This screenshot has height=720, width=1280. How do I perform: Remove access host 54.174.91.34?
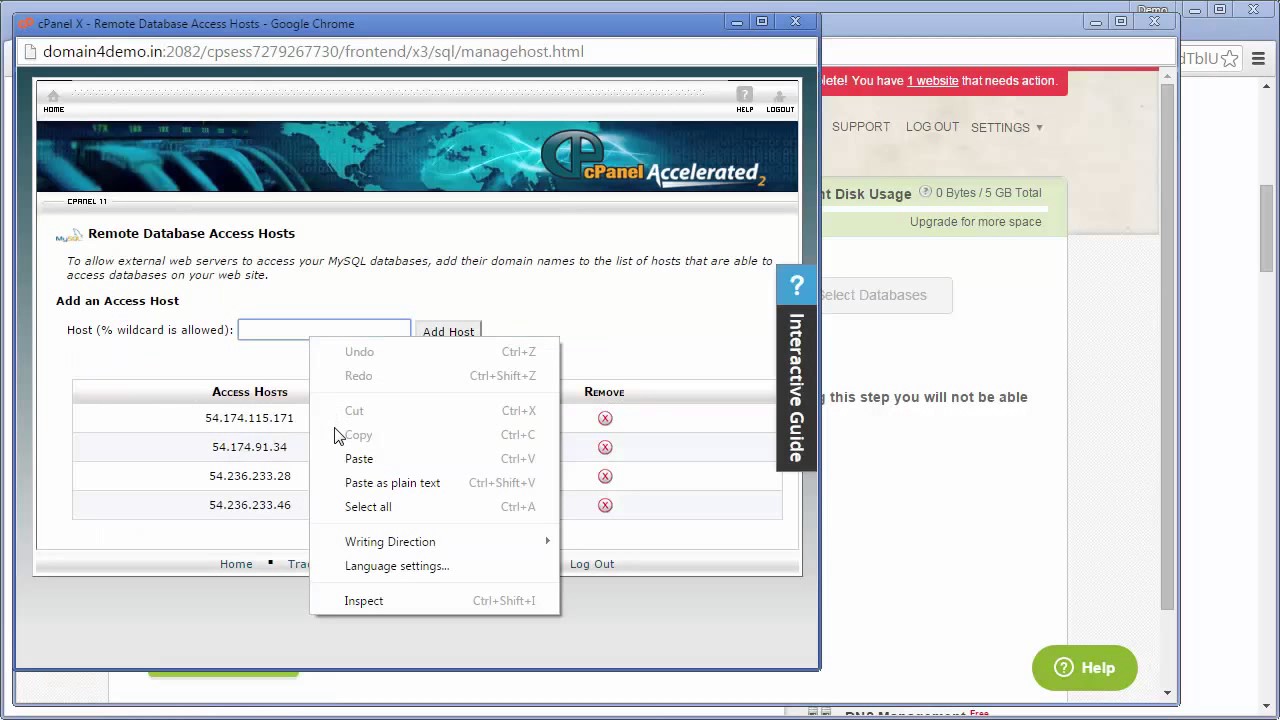point(605,447)
